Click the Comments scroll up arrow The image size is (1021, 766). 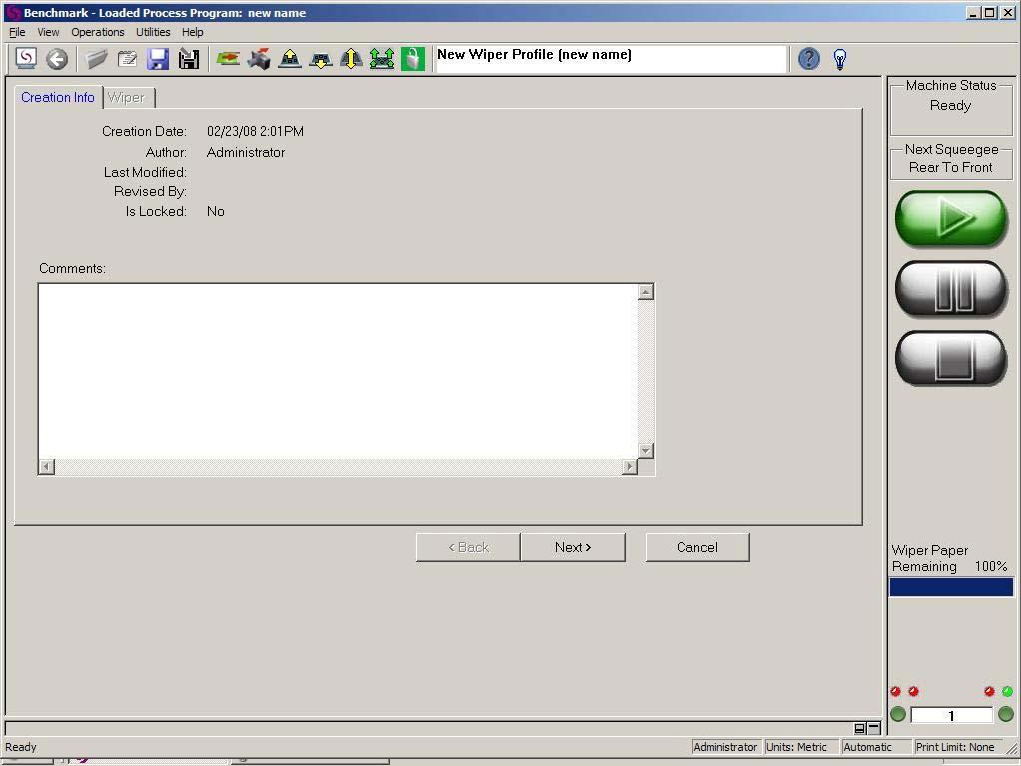[646, 292]
